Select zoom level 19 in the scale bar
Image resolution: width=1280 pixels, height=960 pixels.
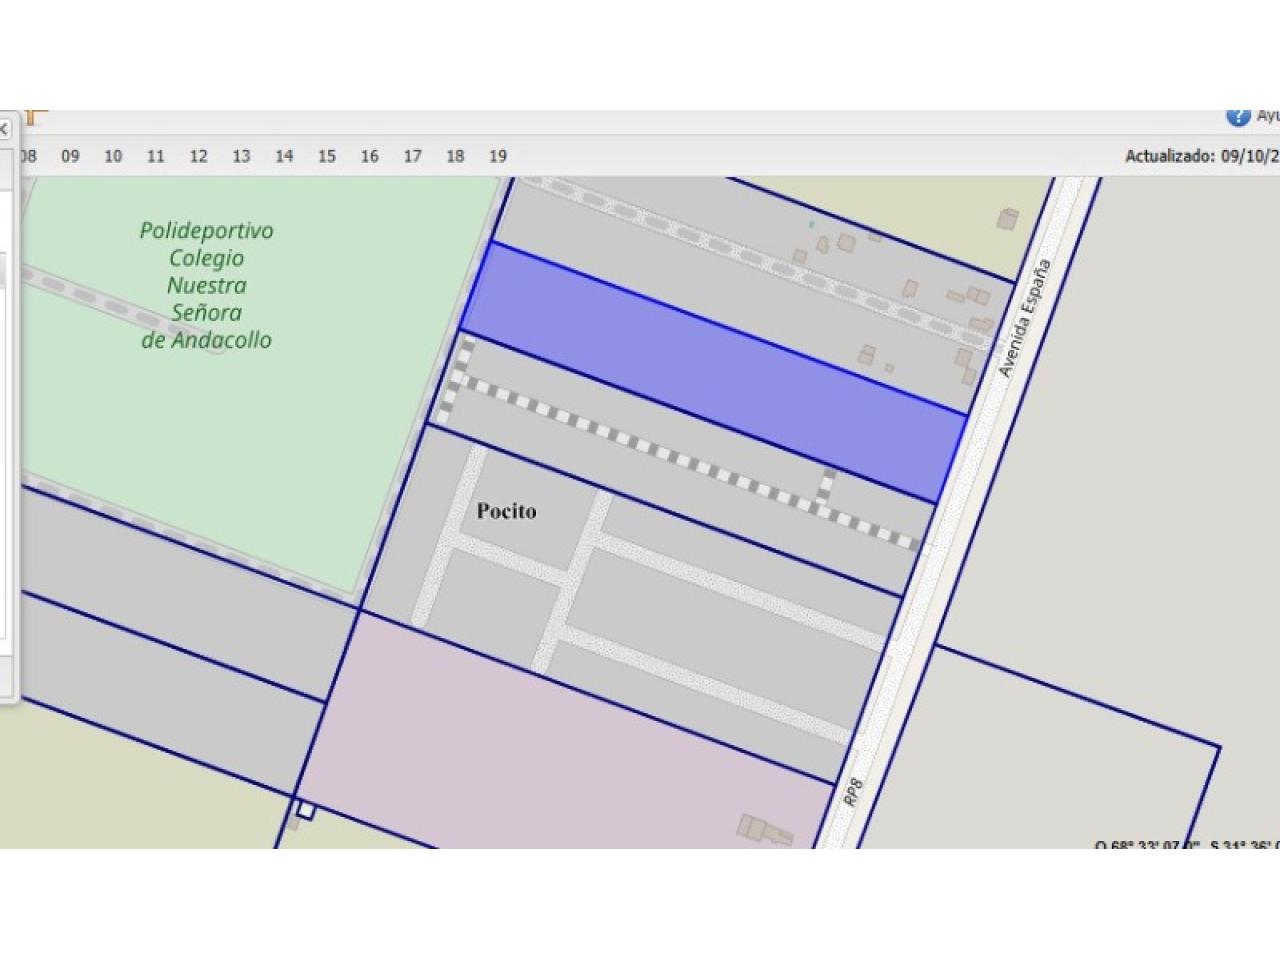[x=498, y=156]
